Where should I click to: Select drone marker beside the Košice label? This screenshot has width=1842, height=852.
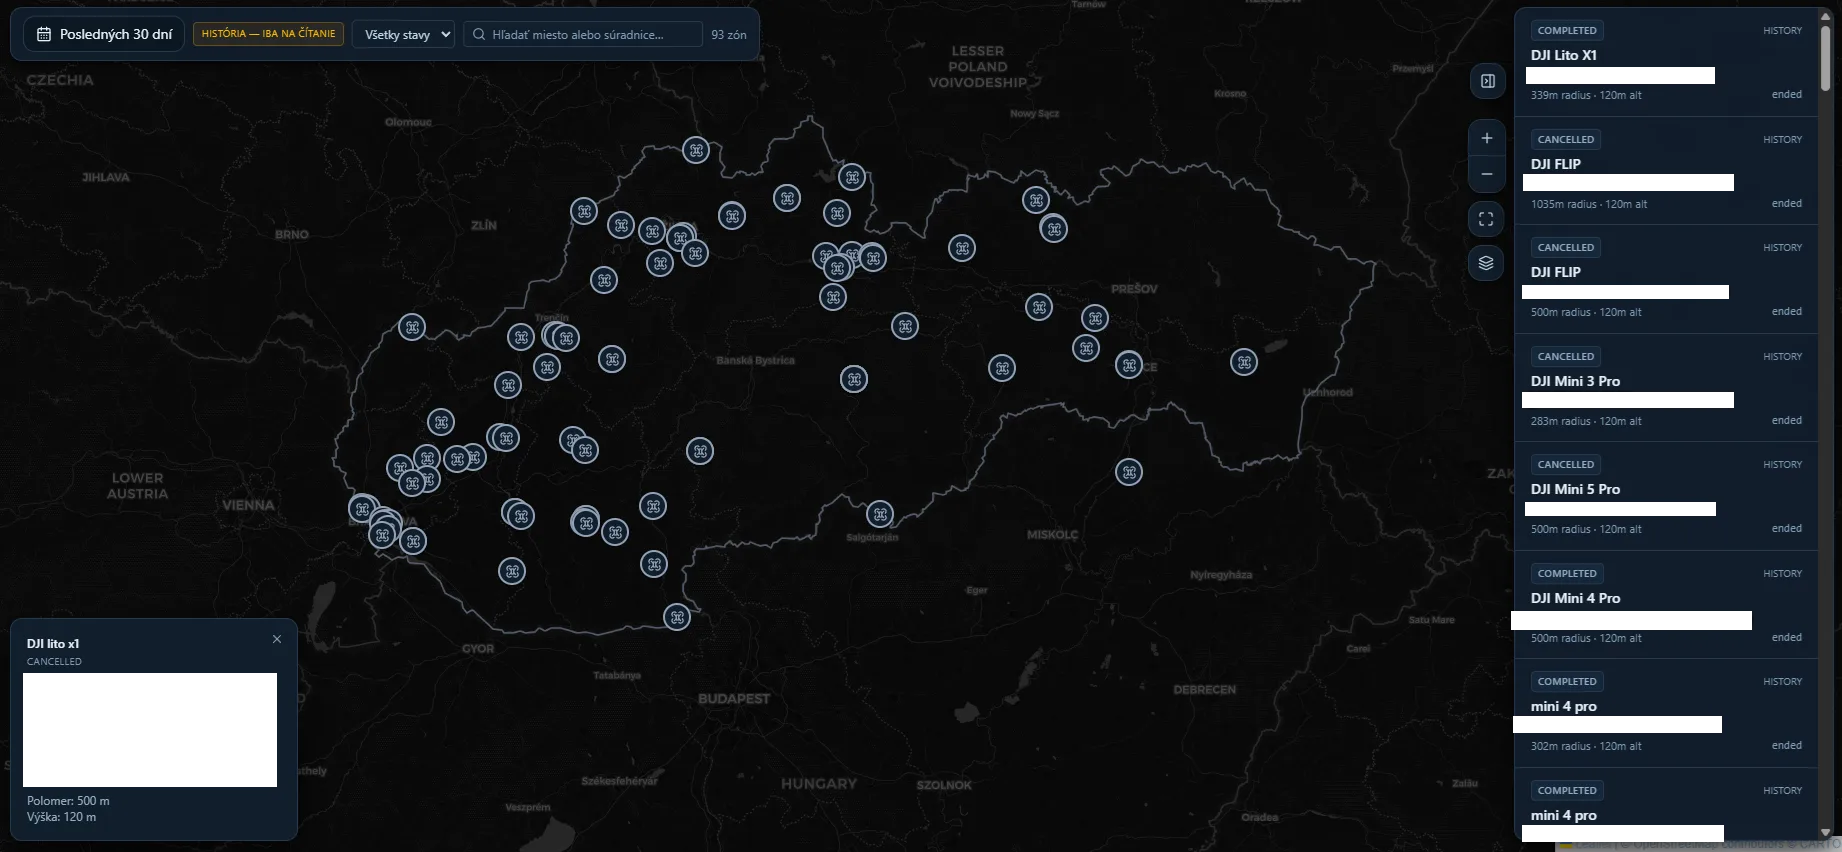pyautogui.click(x=1129, y=365)
